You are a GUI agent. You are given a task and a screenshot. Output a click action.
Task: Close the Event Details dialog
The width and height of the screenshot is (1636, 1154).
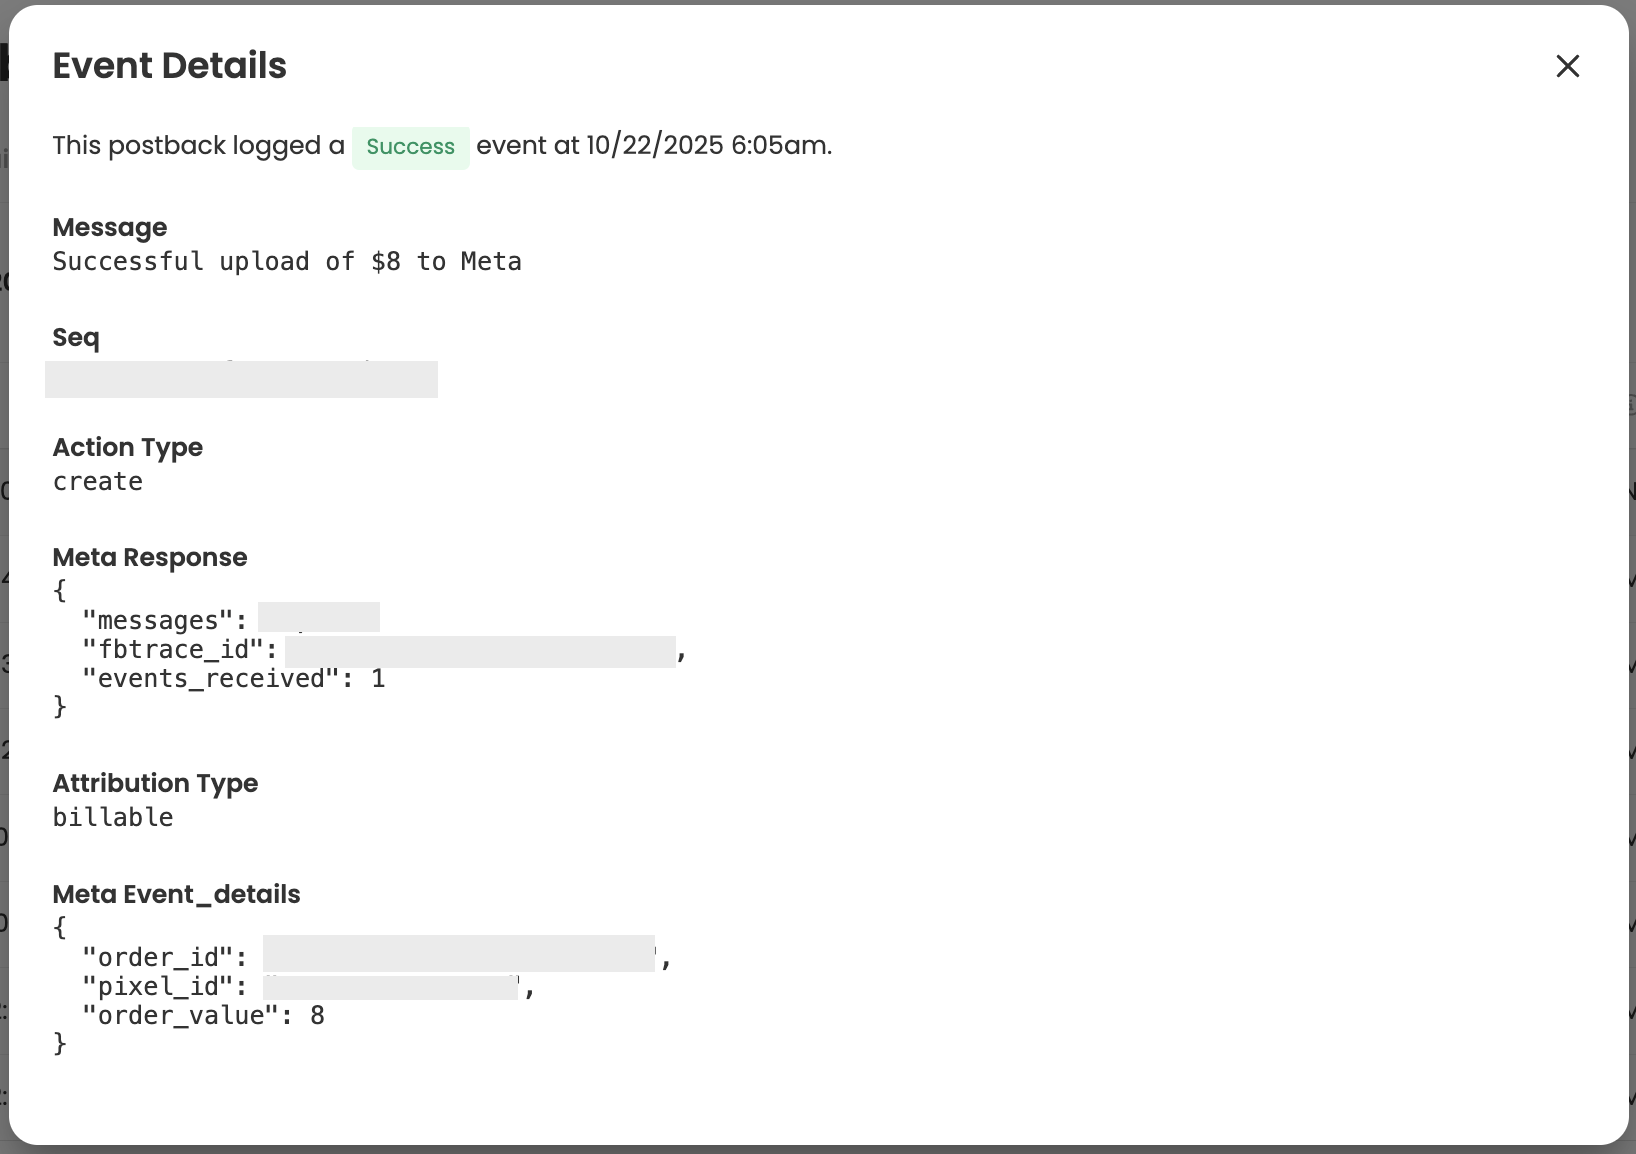click(1567, 66)
